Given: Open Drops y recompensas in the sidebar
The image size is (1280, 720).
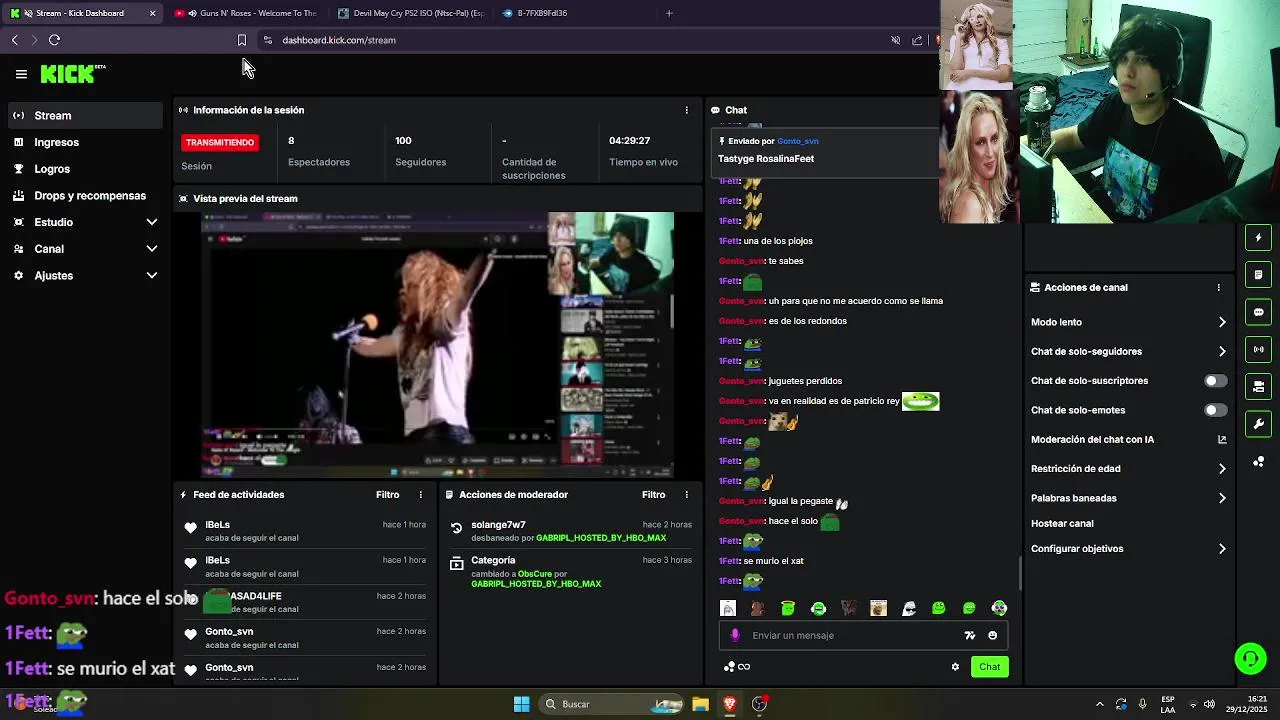Looking at the screenshot, I should pyautogui.click(x=85, y=196).
